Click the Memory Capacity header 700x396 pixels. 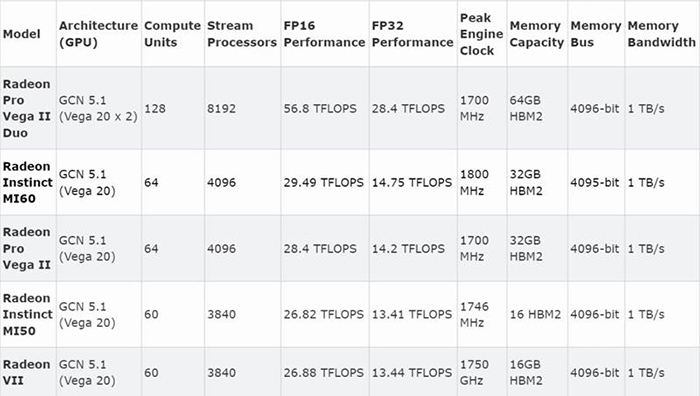pyautogui.click(x=537, y=34)
